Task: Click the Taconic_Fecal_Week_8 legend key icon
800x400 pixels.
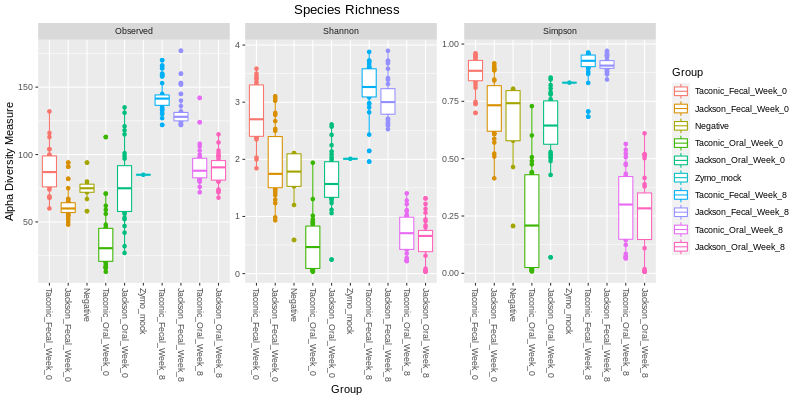Action: point(681,195)
